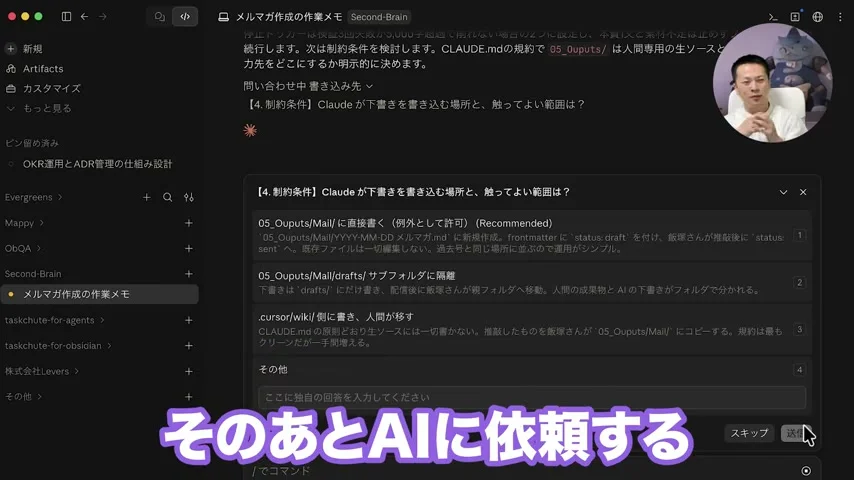This screenshot has height=480, width=854.
Task: Add new chat in Second-Brain group
Action: 188,274
